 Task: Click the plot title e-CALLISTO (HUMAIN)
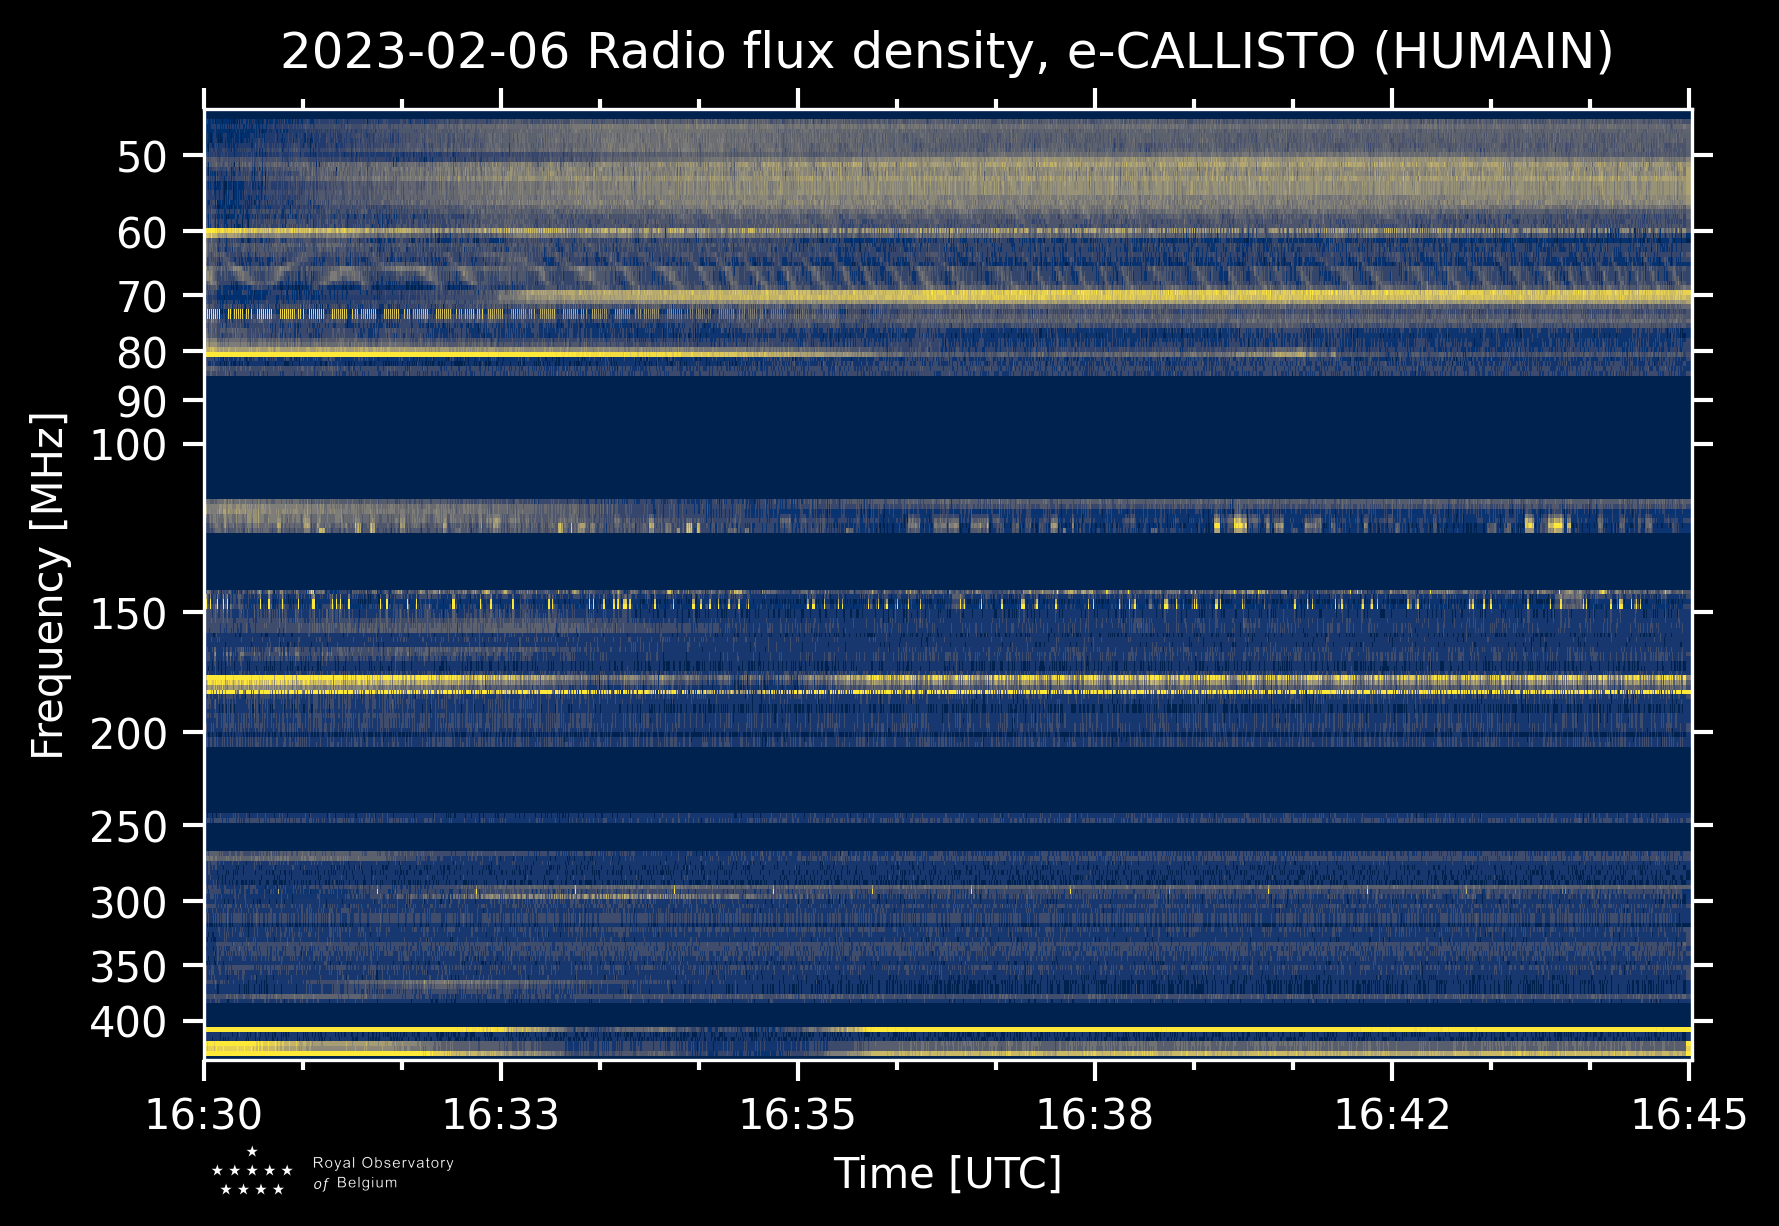(x=947, y=52)
